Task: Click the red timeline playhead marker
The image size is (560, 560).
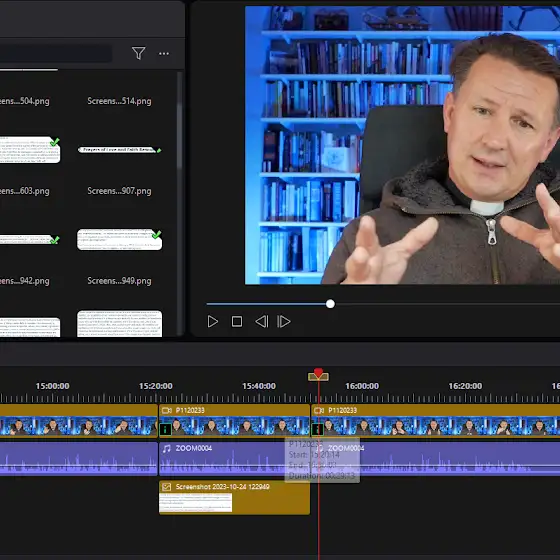Action: point(318,374)
